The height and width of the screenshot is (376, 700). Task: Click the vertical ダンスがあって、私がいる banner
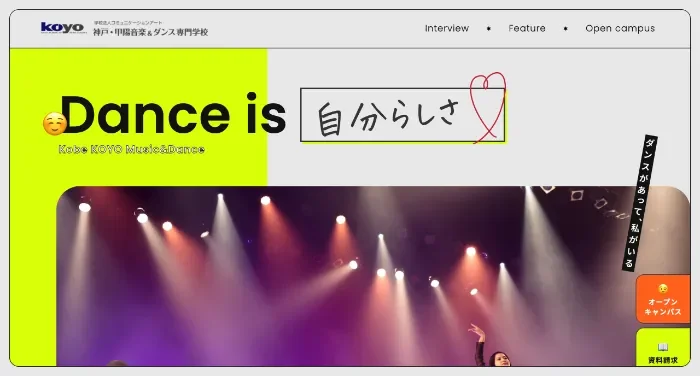[639, 203]
